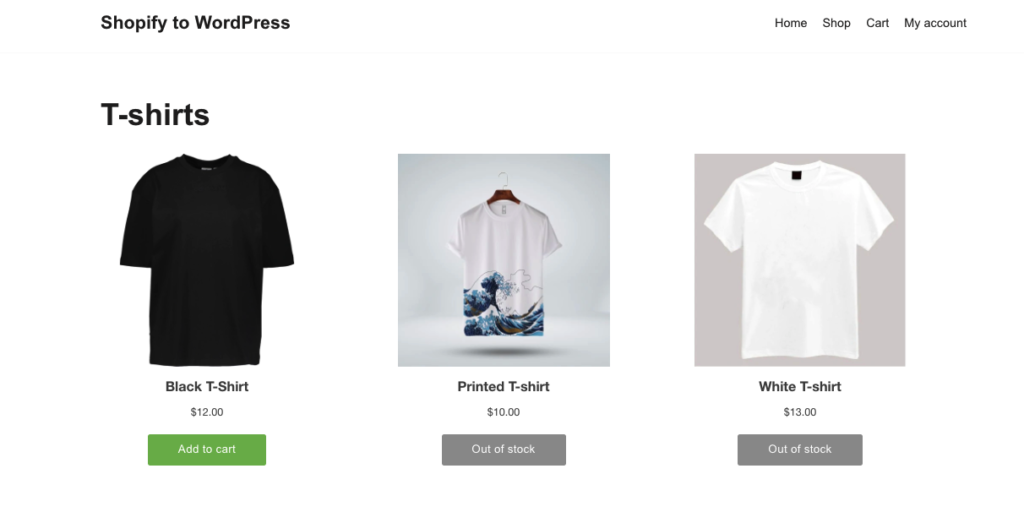Click the Printed T-shirt product title
Image resolution: width=1024 pixels, height=523 pixels.
click(504, 387)
